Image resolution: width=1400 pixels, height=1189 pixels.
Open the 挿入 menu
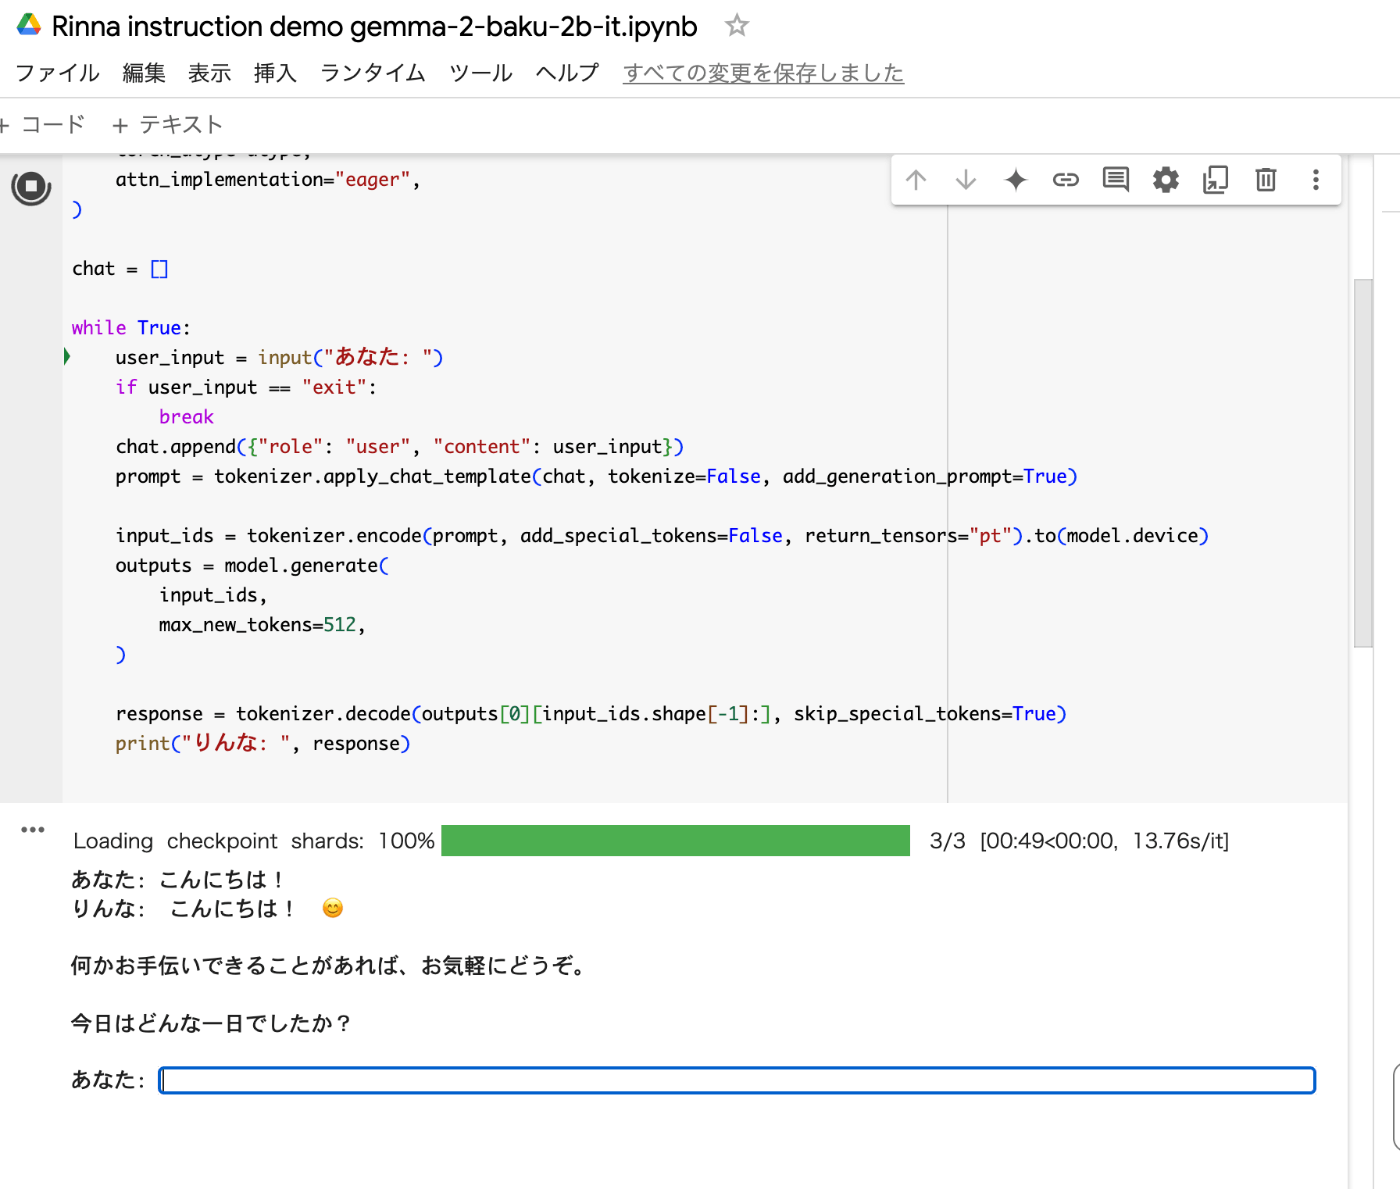(x=275, y=73)
